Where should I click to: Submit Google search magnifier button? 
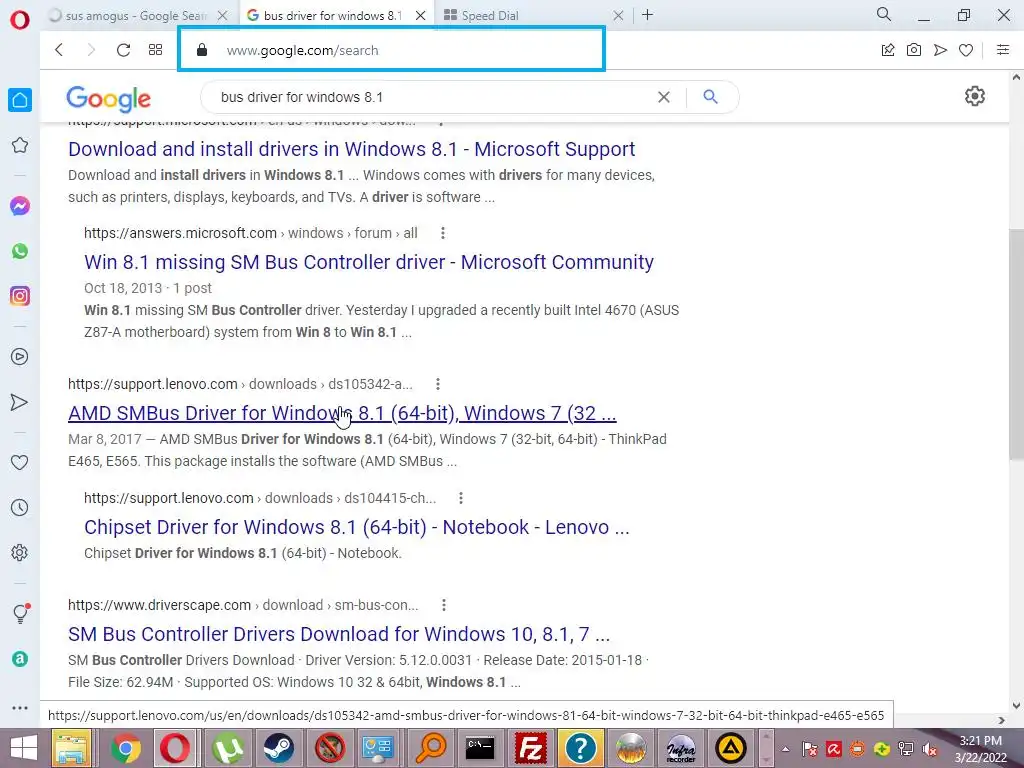pos(711,97)
